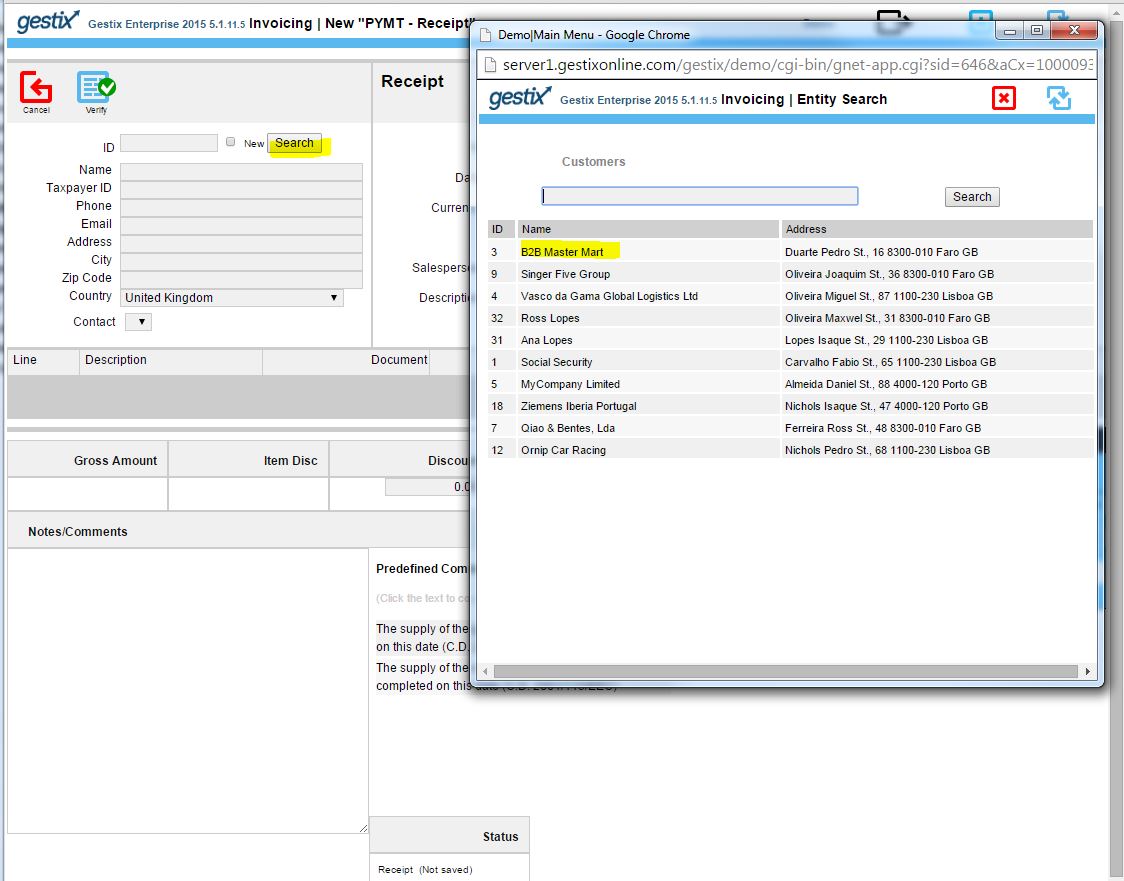Click the Phone input field
The width and height of the screenshot is (1124, 881).
click(x=241, y=207)
